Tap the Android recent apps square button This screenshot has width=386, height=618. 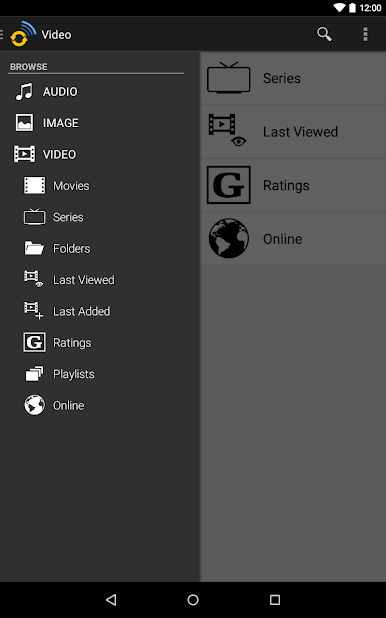point(275,600)
